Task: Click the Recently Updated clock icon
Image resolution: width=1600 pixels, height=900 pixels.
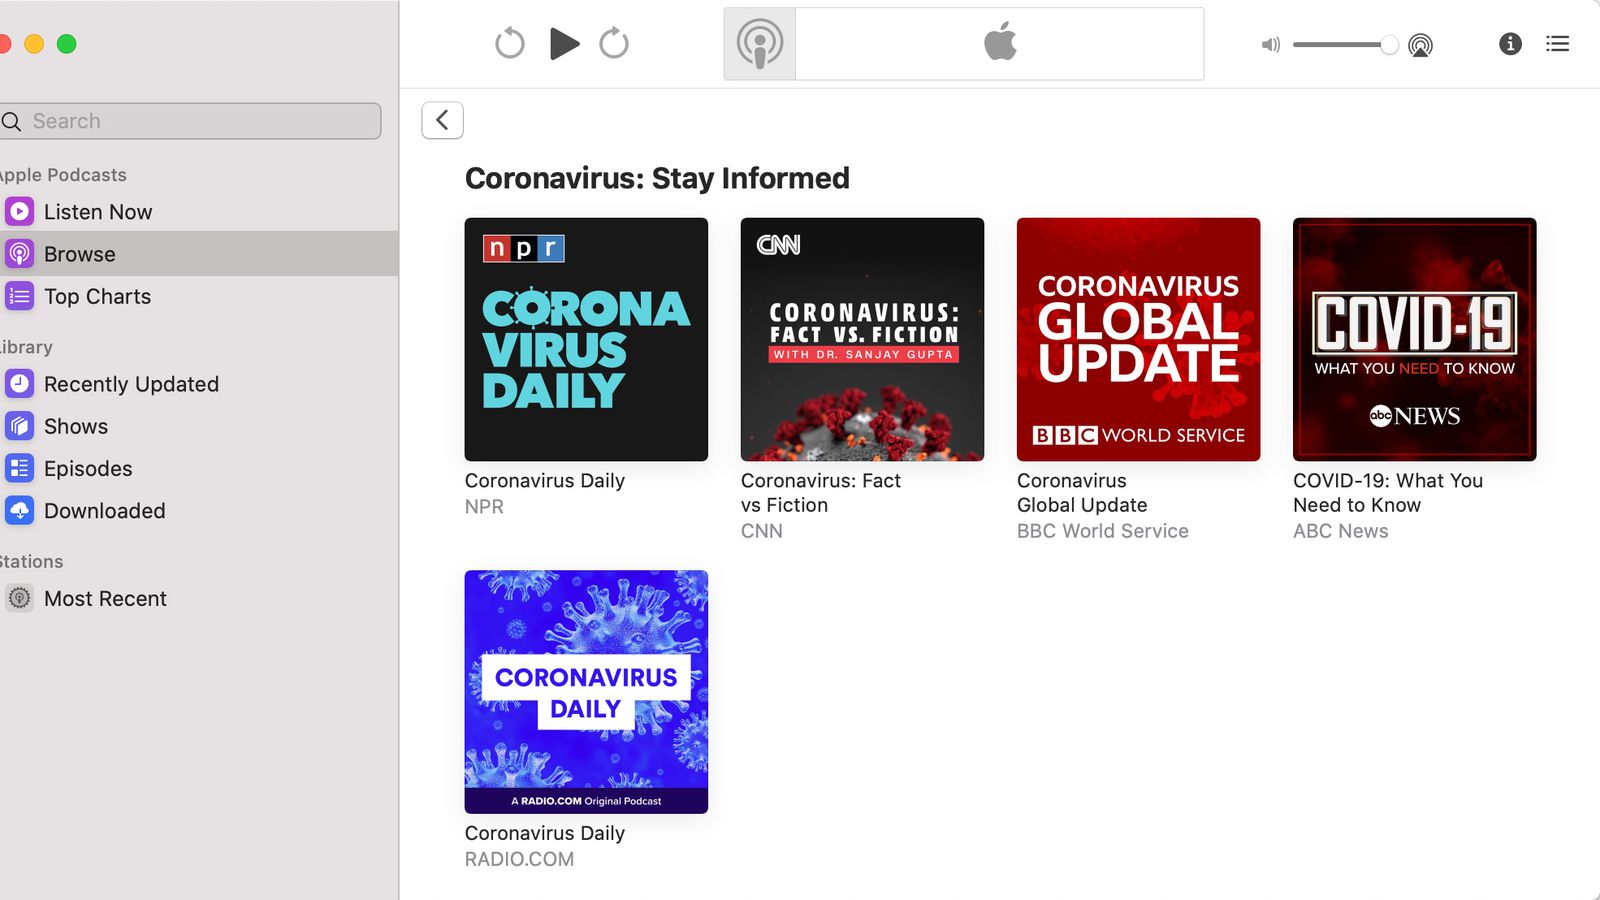Action: click(x=20, y=384)
